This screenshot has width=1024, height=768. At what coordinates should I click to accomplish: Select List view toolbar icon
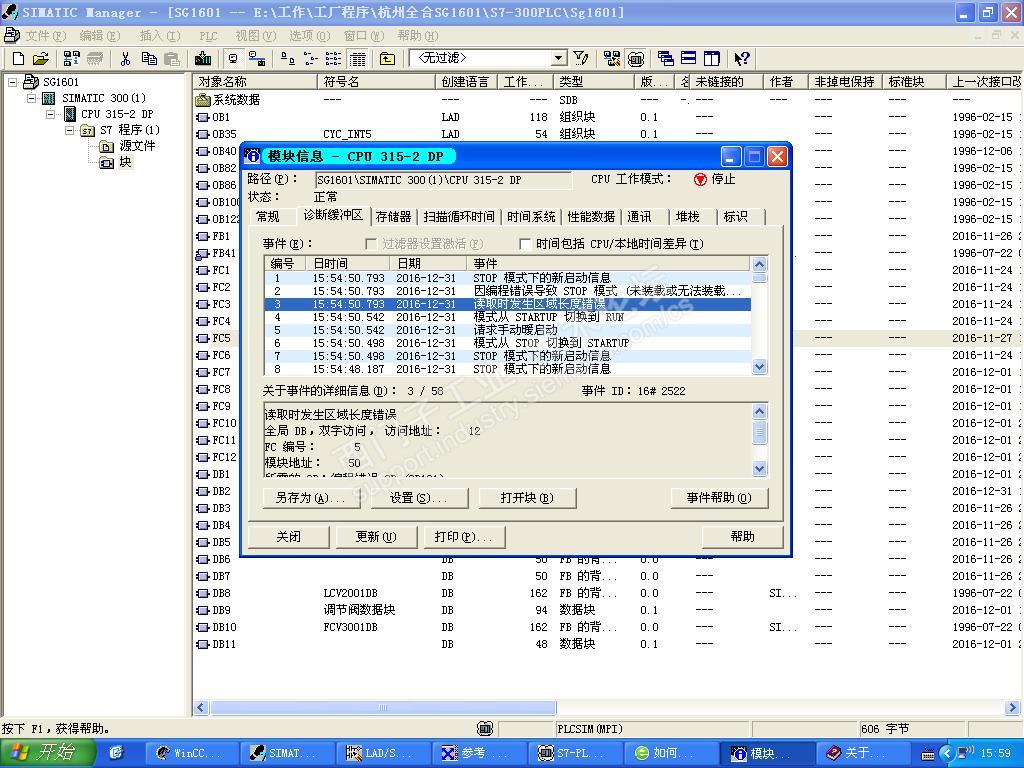(333, 59)
